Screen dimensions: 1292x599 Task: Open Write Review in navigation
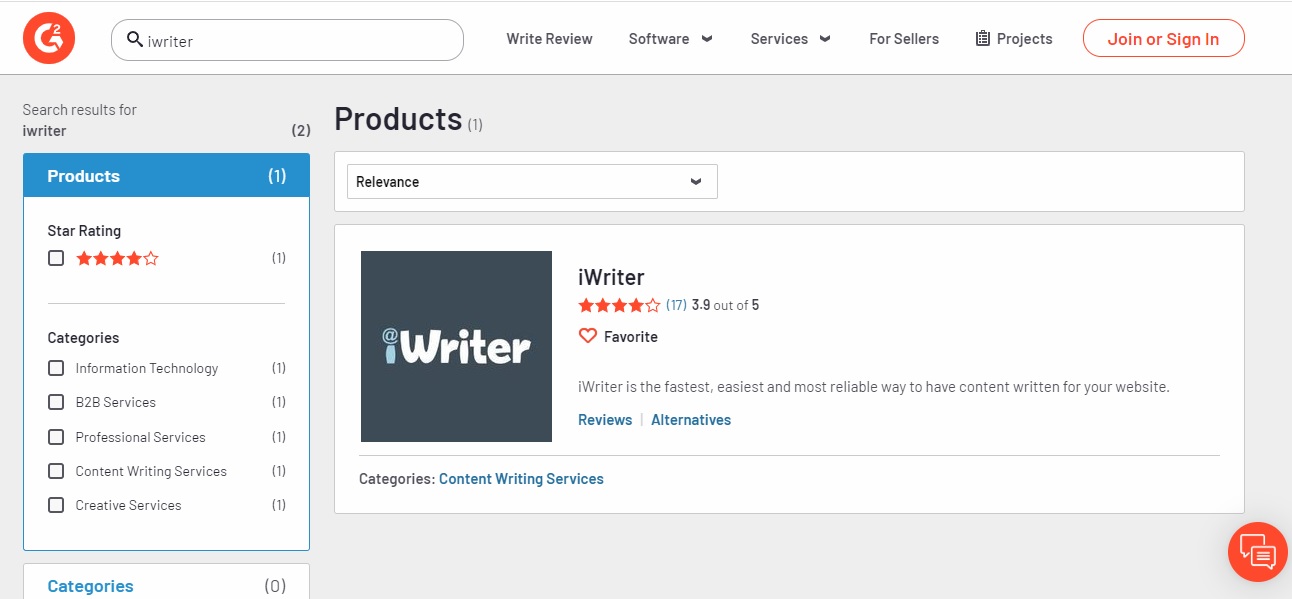coord(549,39)
